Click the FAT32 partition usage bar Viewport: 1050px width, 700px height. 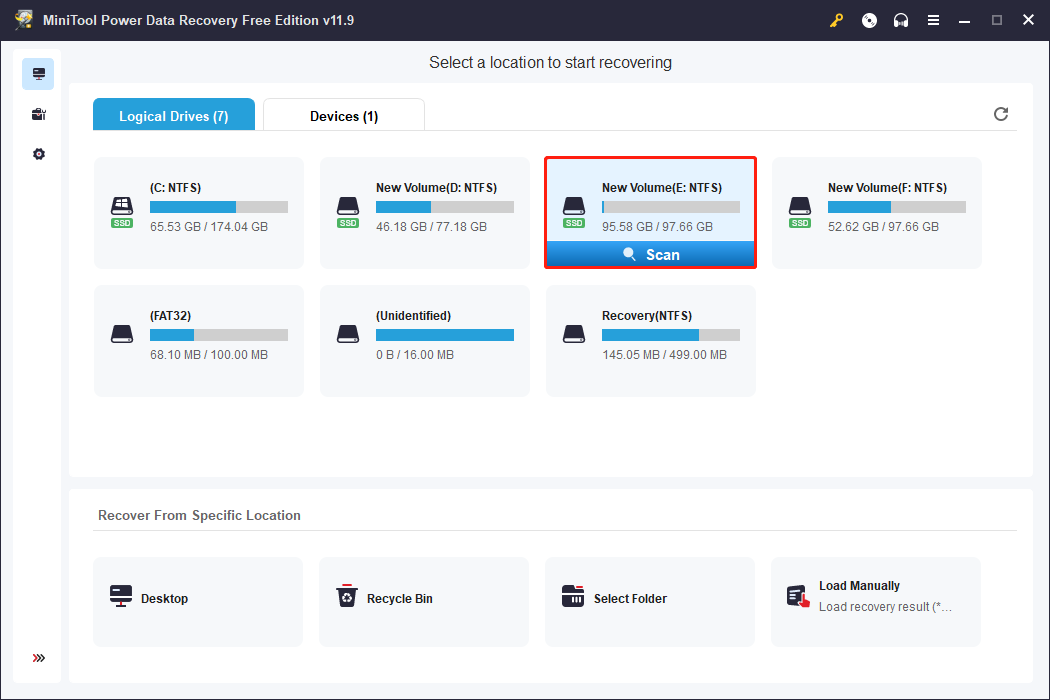tap(219, 335)
